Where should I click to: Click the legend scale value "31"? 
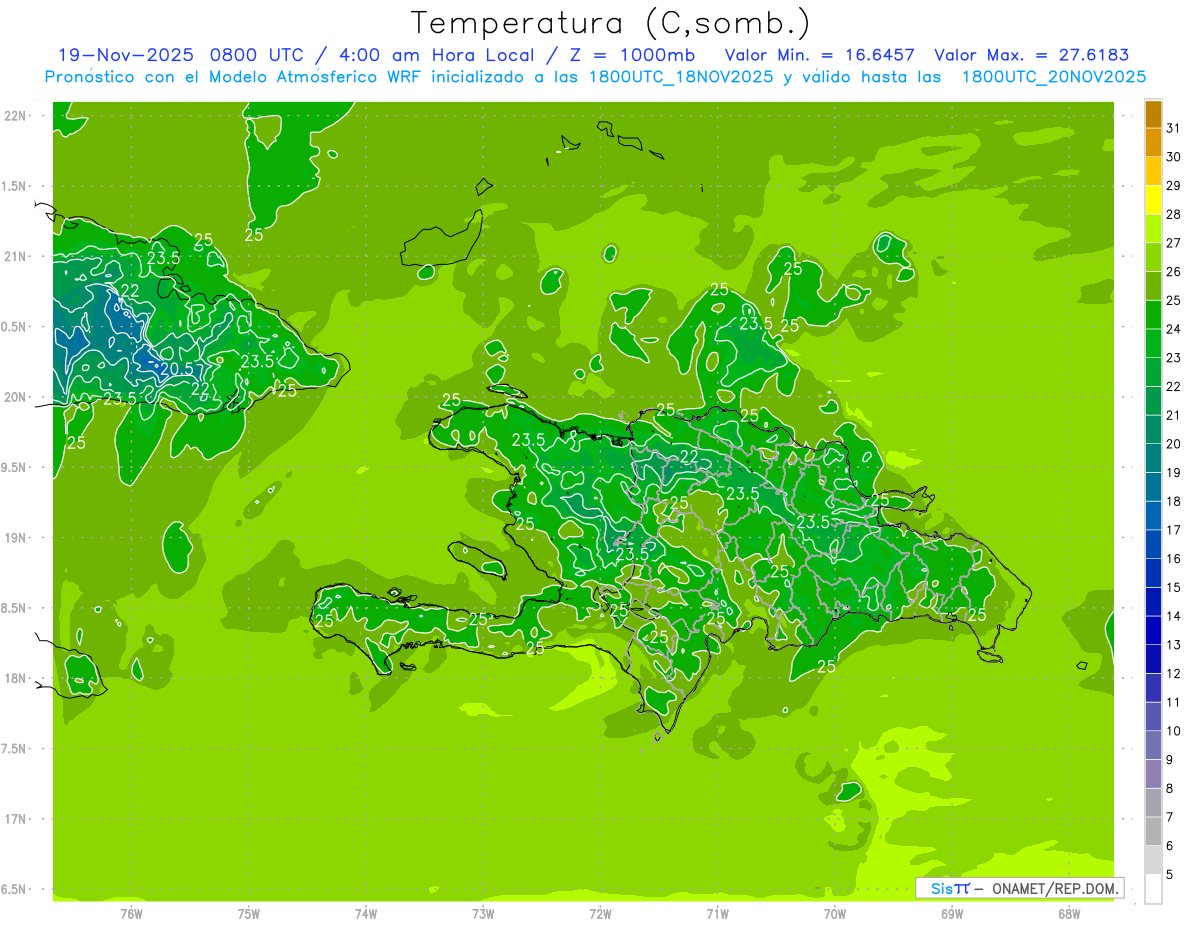tap(1174, 128)
